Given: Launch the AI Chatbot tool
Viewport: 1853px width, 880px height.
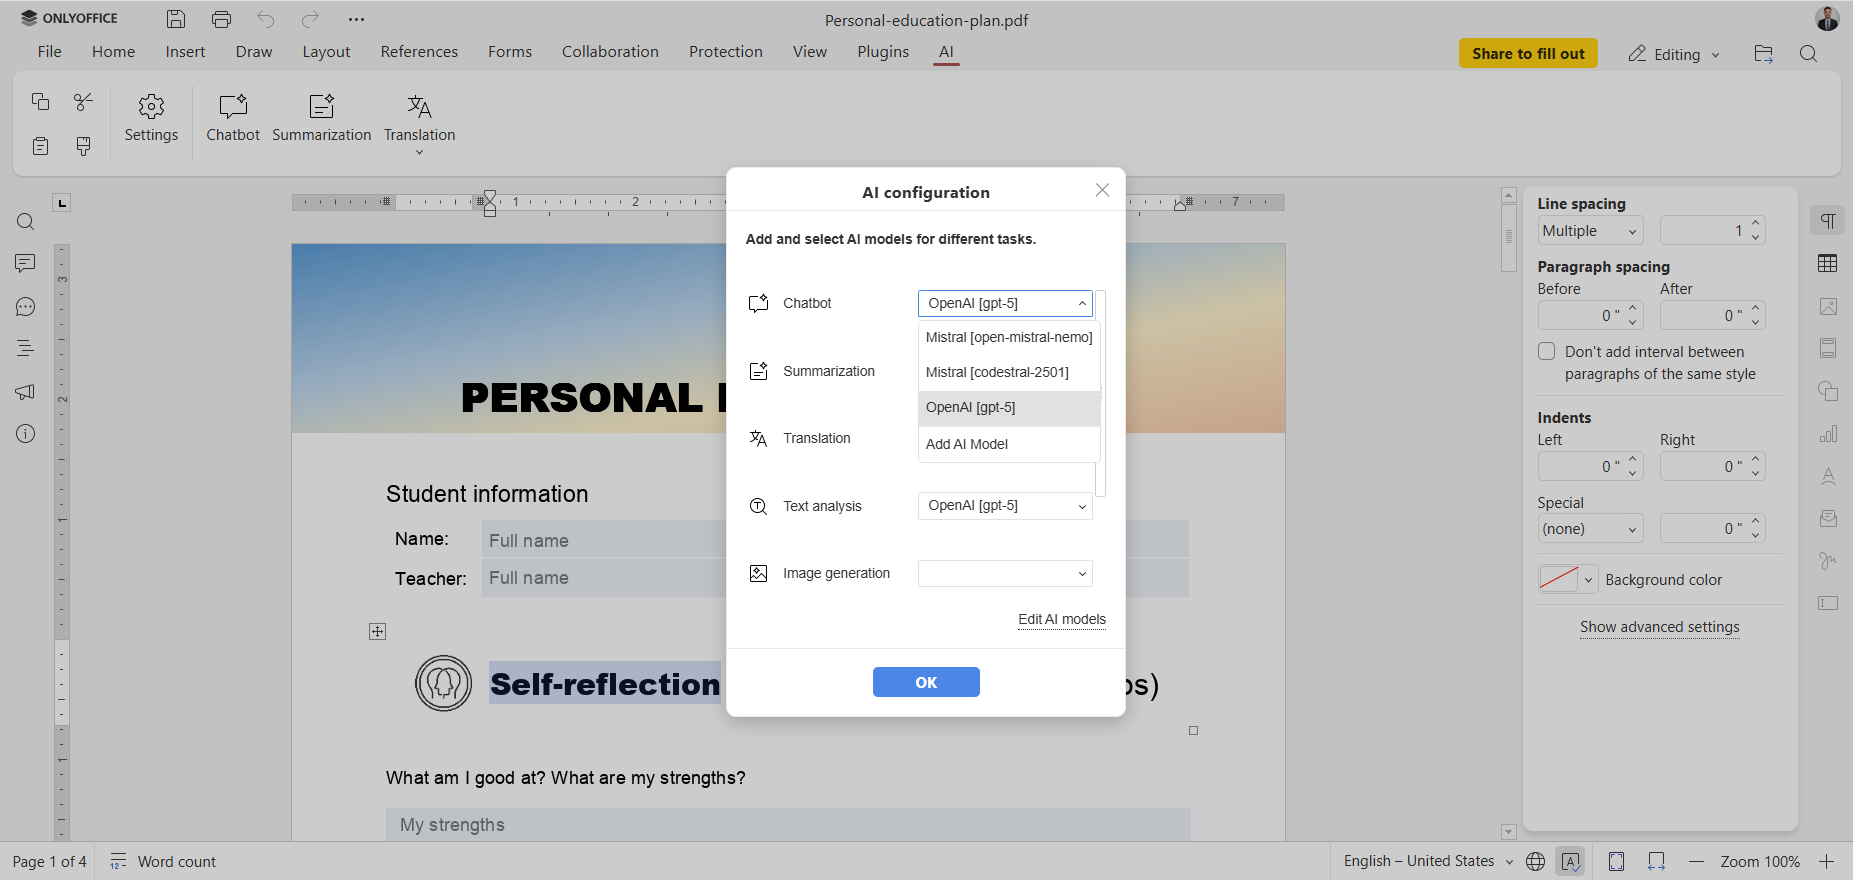Looking at the screenshot, I should coord(233,119).
